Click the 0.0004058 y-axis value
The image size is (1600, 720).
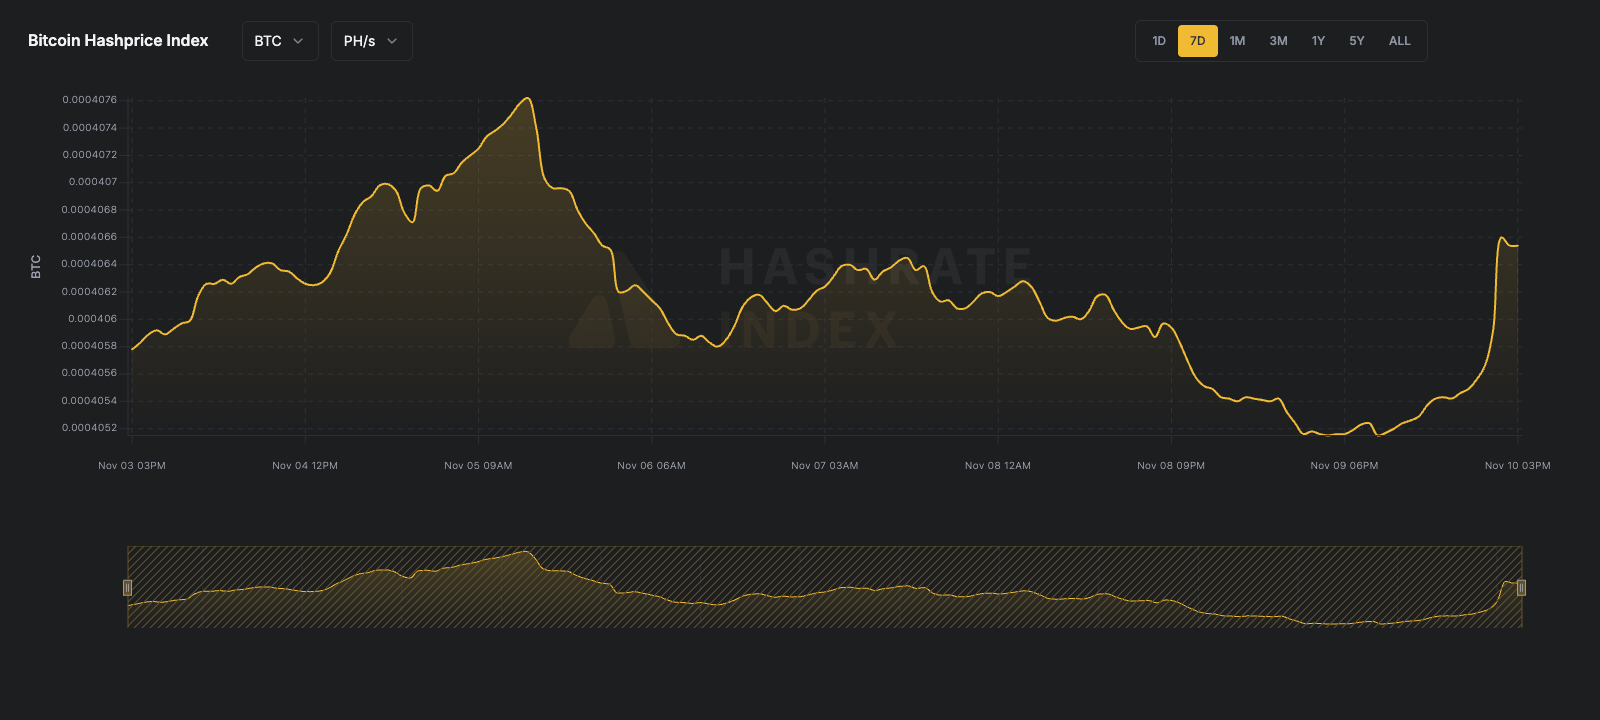pos(90,346)
